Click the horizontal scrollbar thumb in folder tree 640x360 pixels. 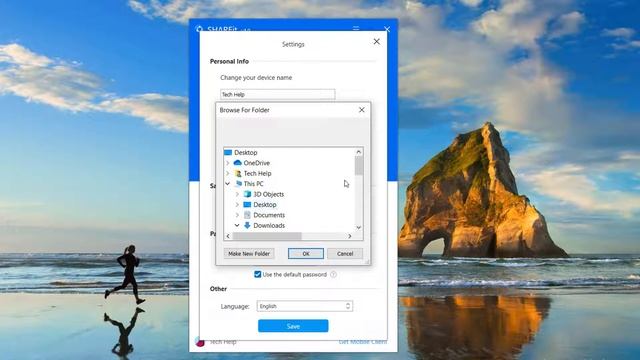(x=267, y=236)
